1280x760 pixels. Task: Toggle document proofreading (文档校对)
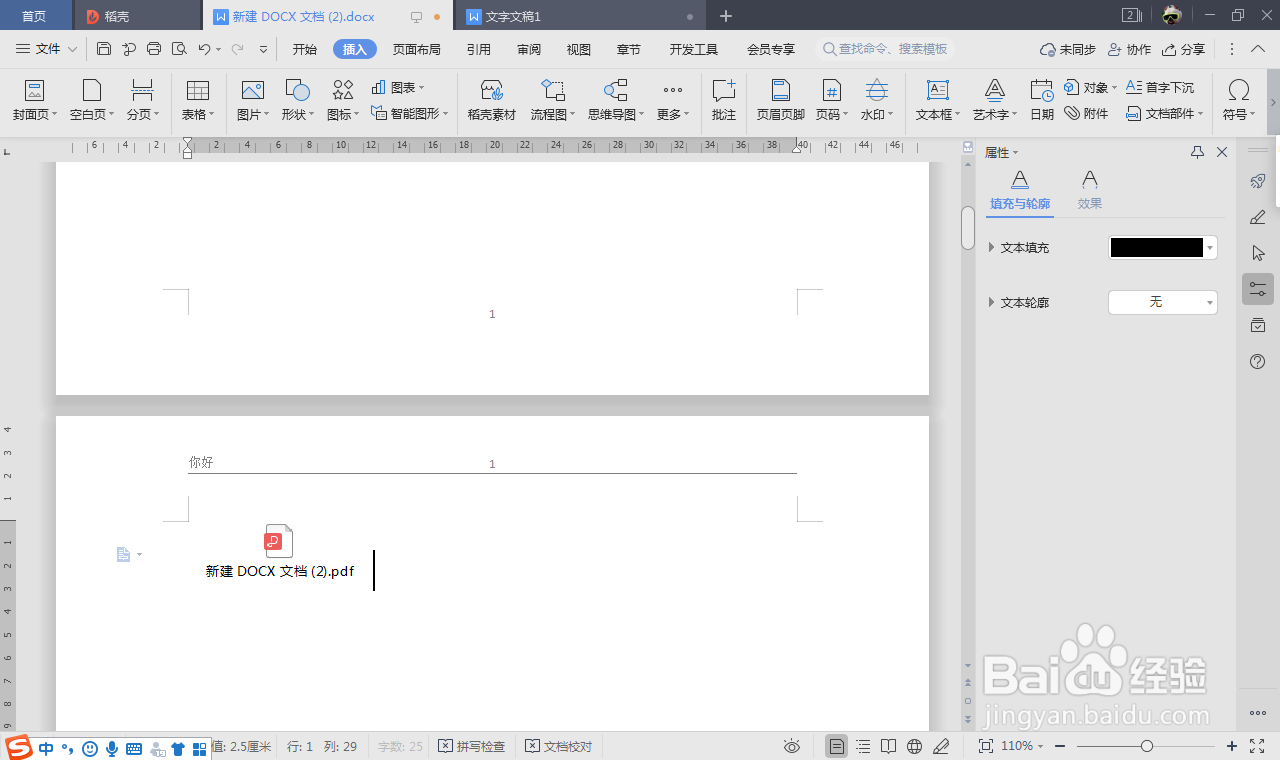tap(559, 746)
